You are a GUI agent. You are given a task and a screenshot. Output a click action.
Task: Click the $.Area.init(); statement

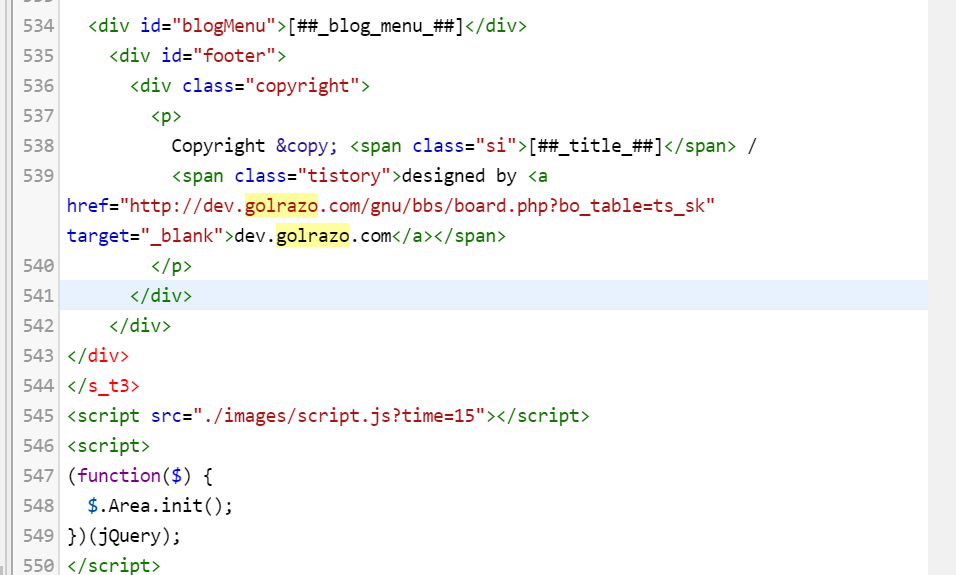160,505
